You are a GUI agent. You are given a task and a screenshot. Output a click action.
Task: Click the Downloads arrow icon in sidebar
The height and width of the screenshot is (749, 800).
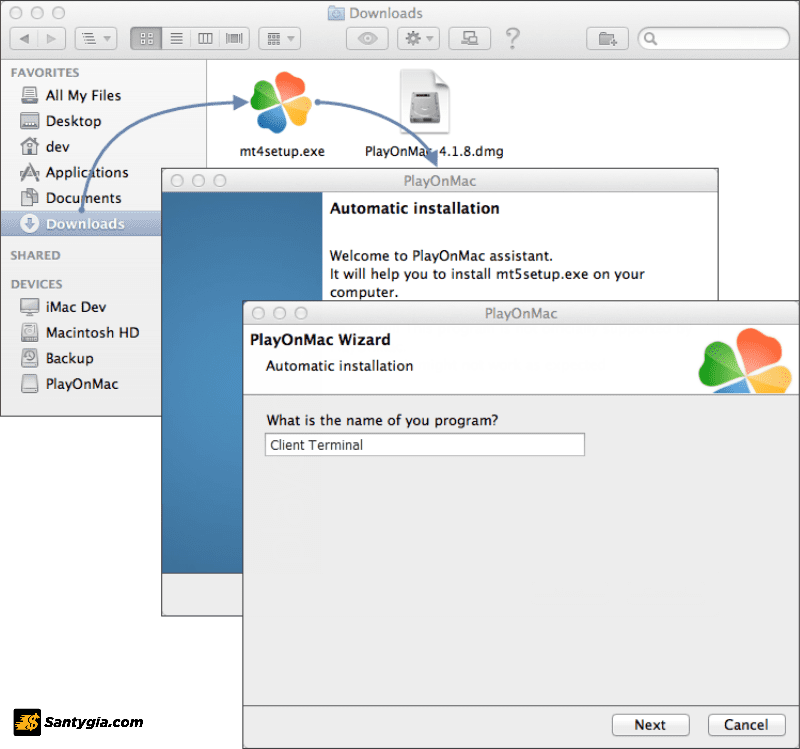point(30,223)
